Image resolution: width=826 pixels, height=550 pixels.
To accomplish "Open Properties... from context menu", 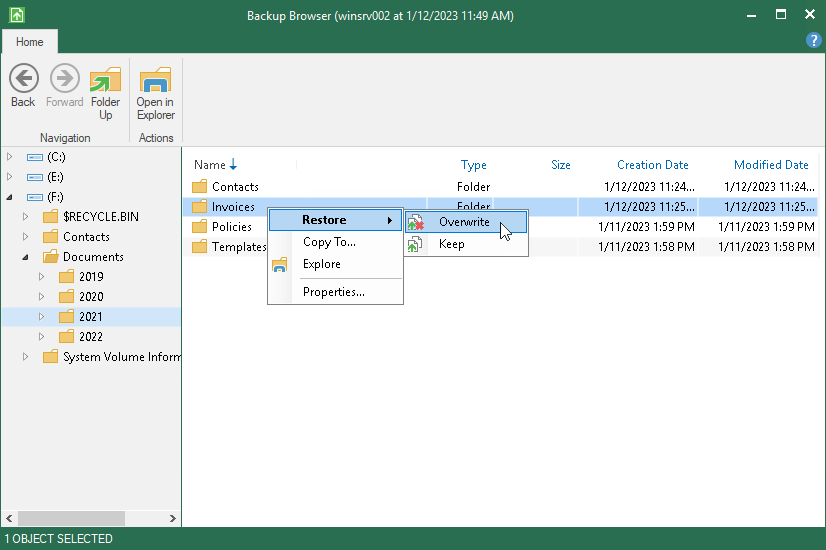I will pos(336,292).
